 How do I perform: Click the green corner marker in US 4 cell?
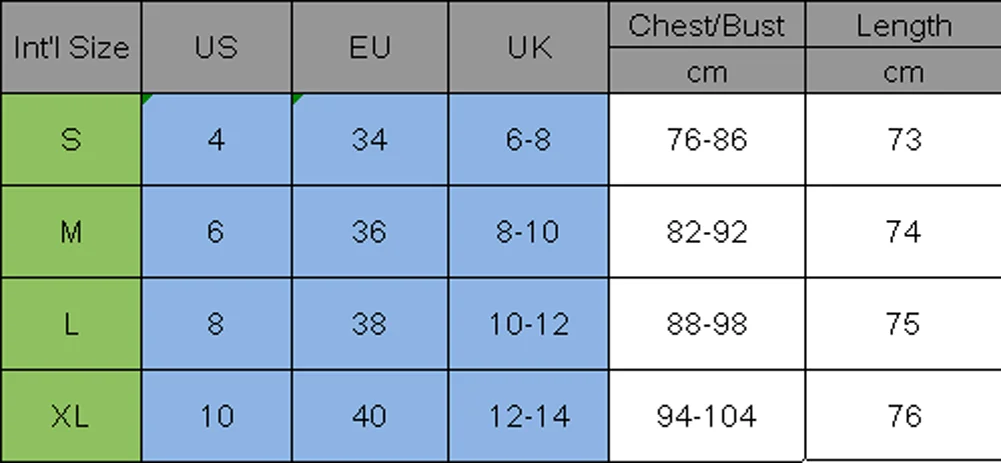(146, 98)
